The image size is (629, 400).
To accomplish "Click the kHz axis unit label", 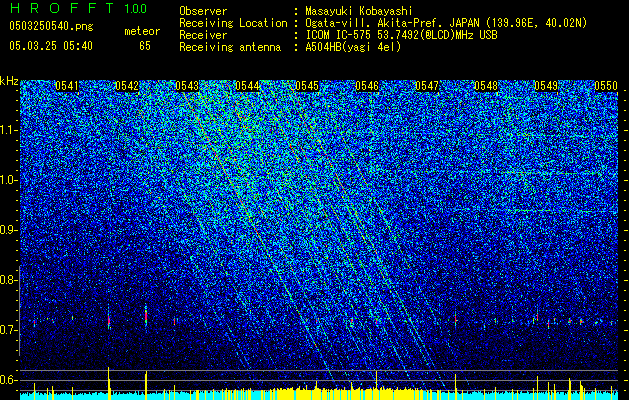I will 9,81.
